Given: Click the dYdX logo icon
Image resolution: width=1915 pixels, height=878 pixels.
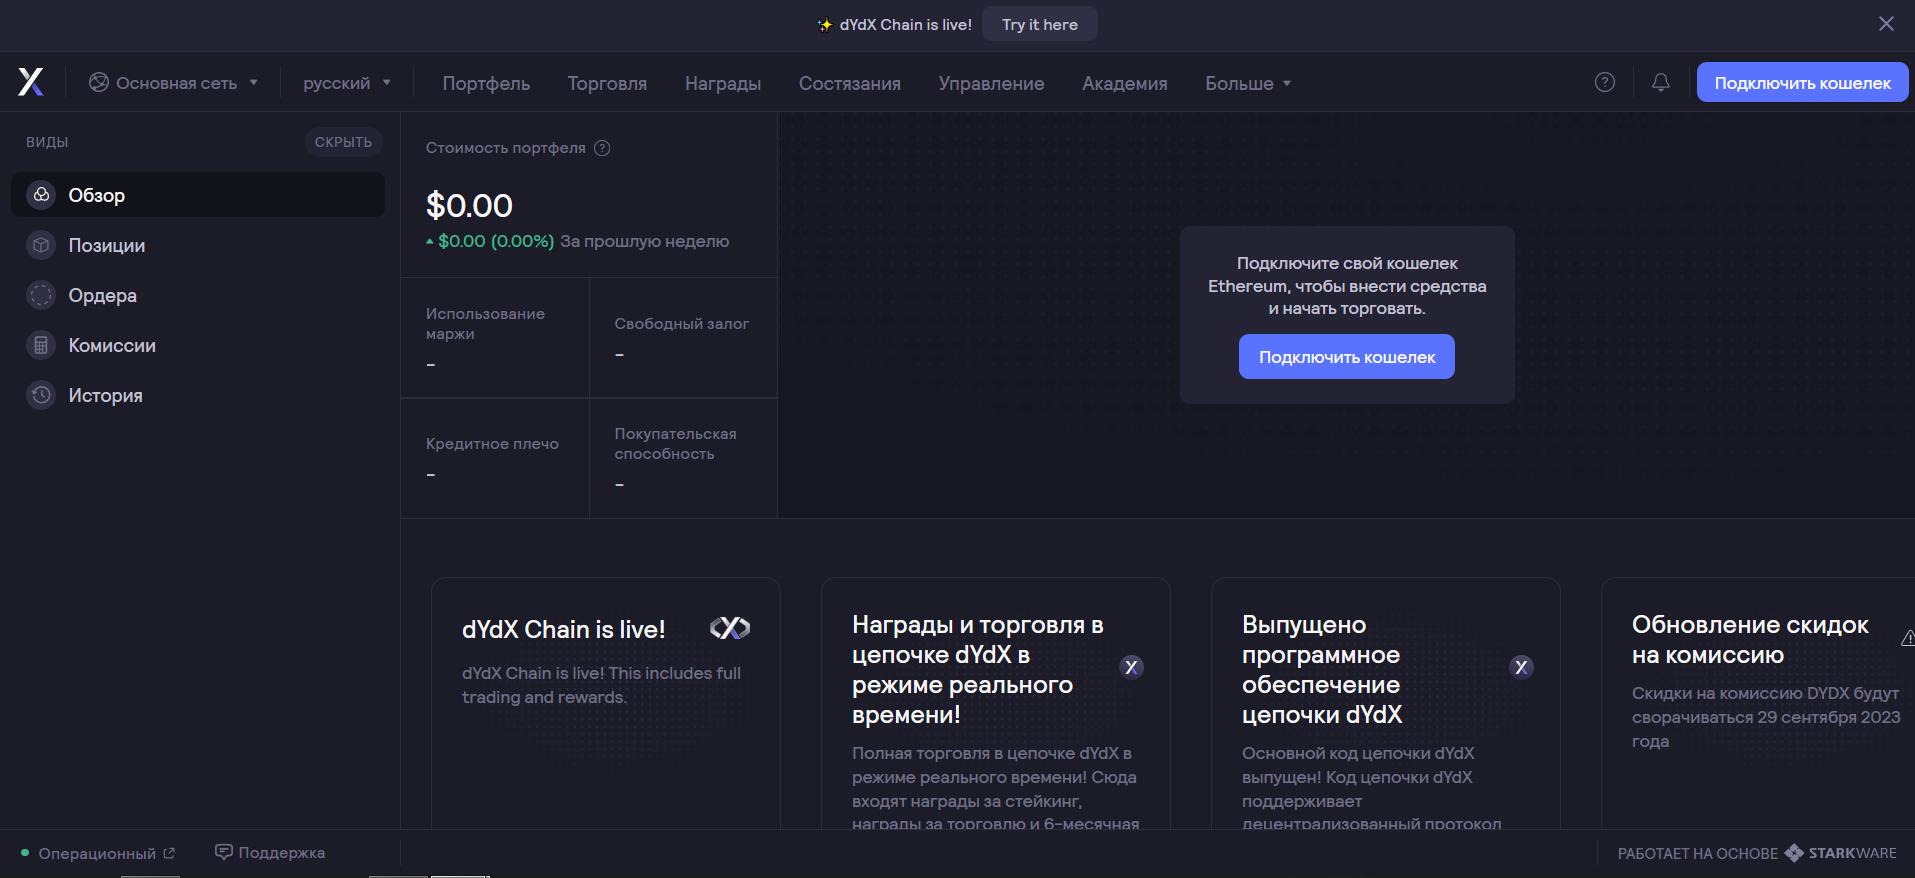Looking at the screenshot, I should (x=31, y=82).
